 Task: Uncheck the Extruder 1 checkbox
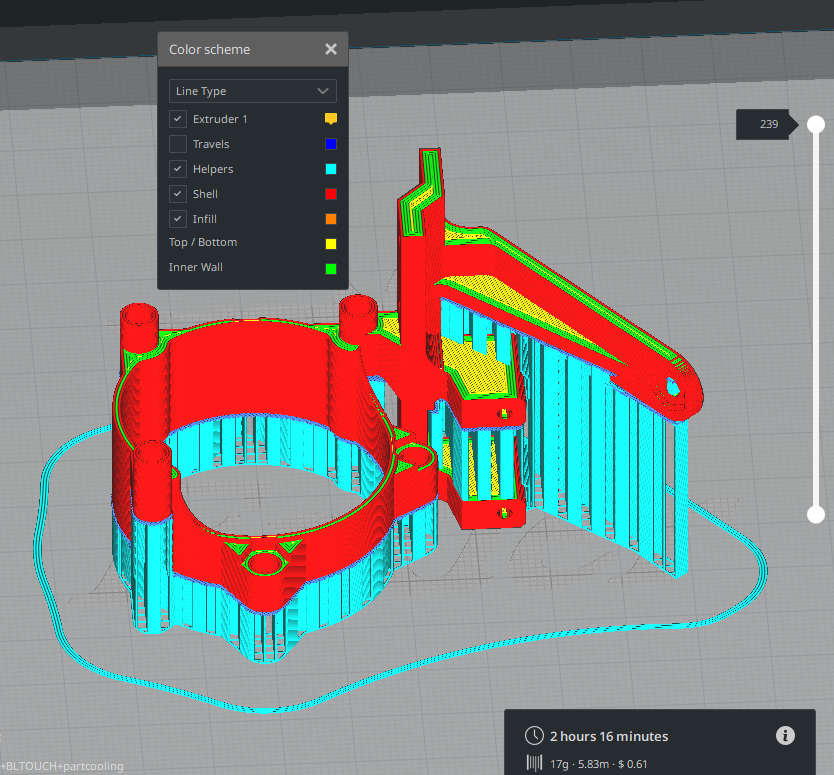coord(178,119)
